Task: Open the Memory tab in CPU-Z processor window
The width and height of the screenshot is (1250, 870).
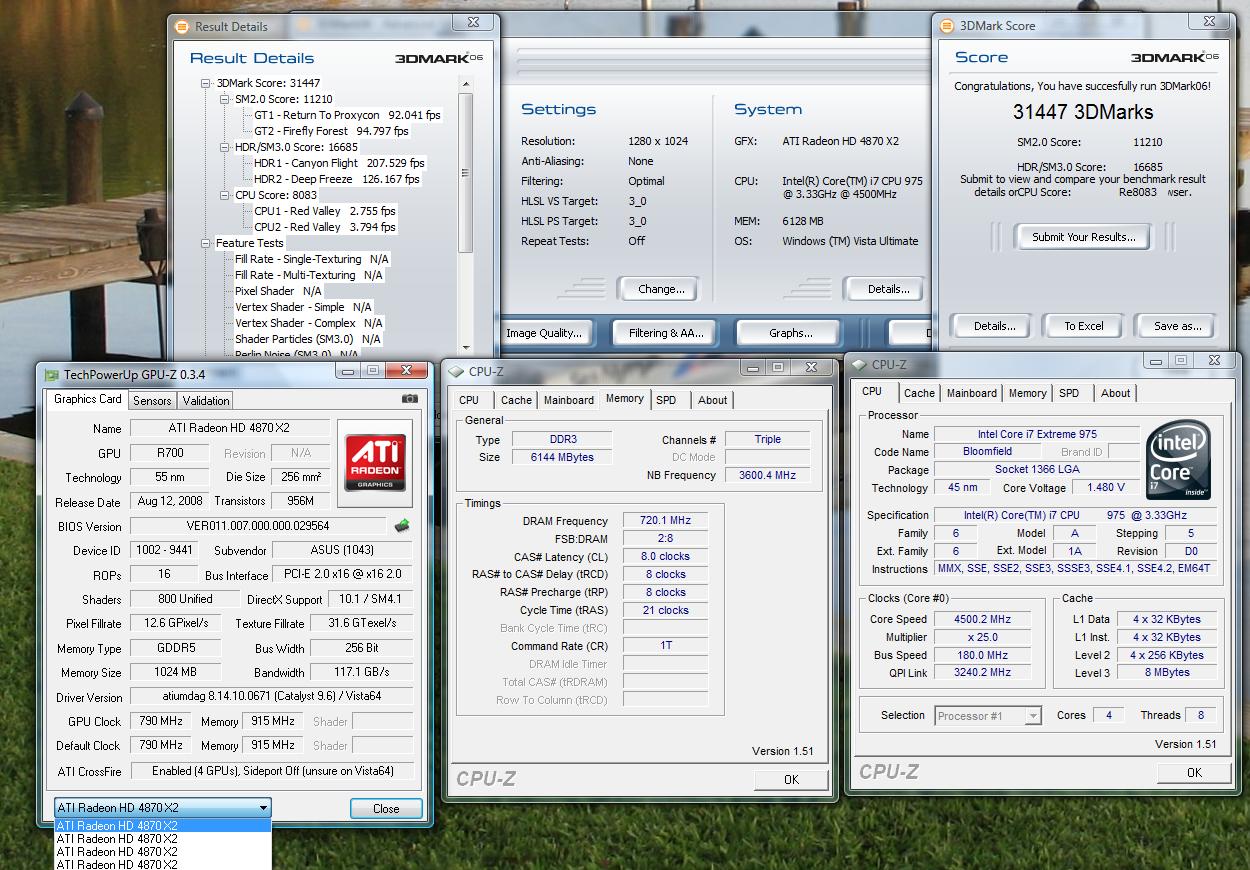Action: pos(1027,393)
